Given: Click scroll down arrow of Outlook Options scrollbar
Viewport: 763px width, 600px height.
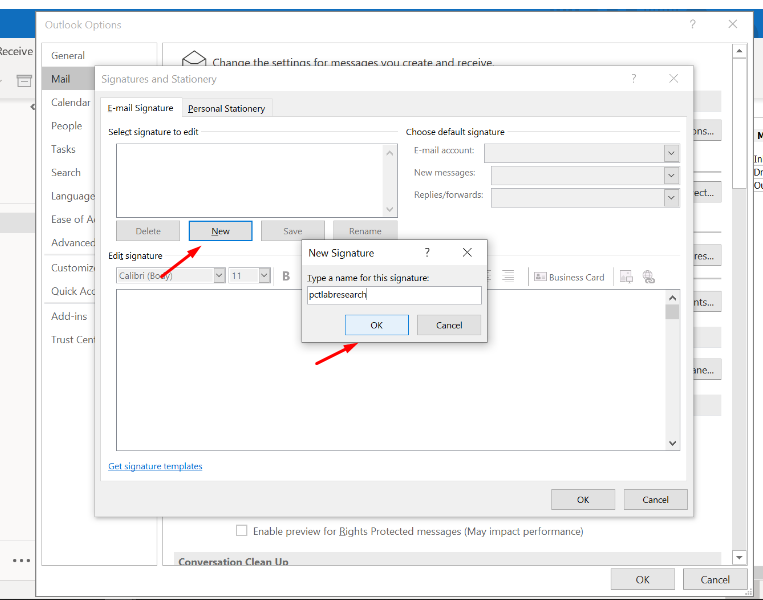Looking at the screenshot, I should pyautogui.click(x=739, y=558).
